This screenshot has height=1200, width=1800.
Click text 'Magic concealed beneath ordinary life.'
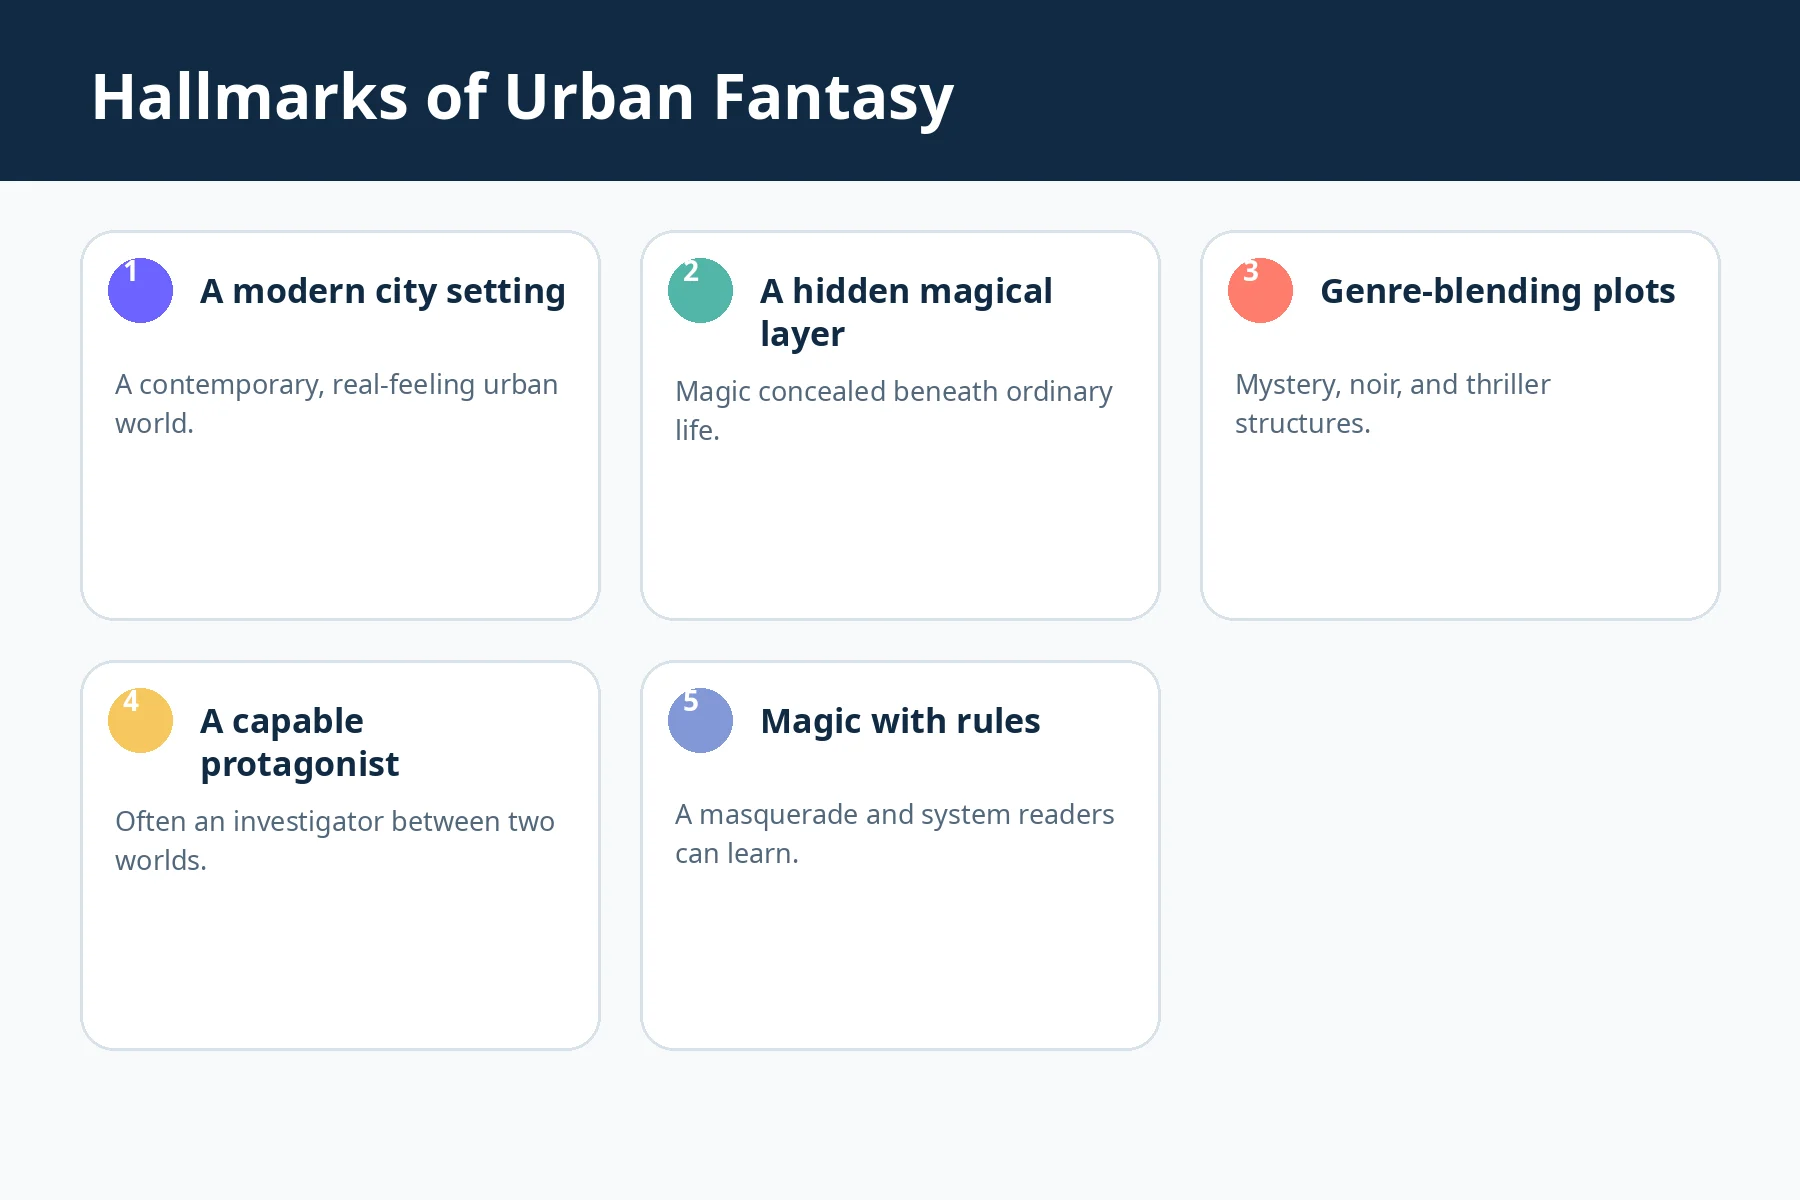(894, 411)
